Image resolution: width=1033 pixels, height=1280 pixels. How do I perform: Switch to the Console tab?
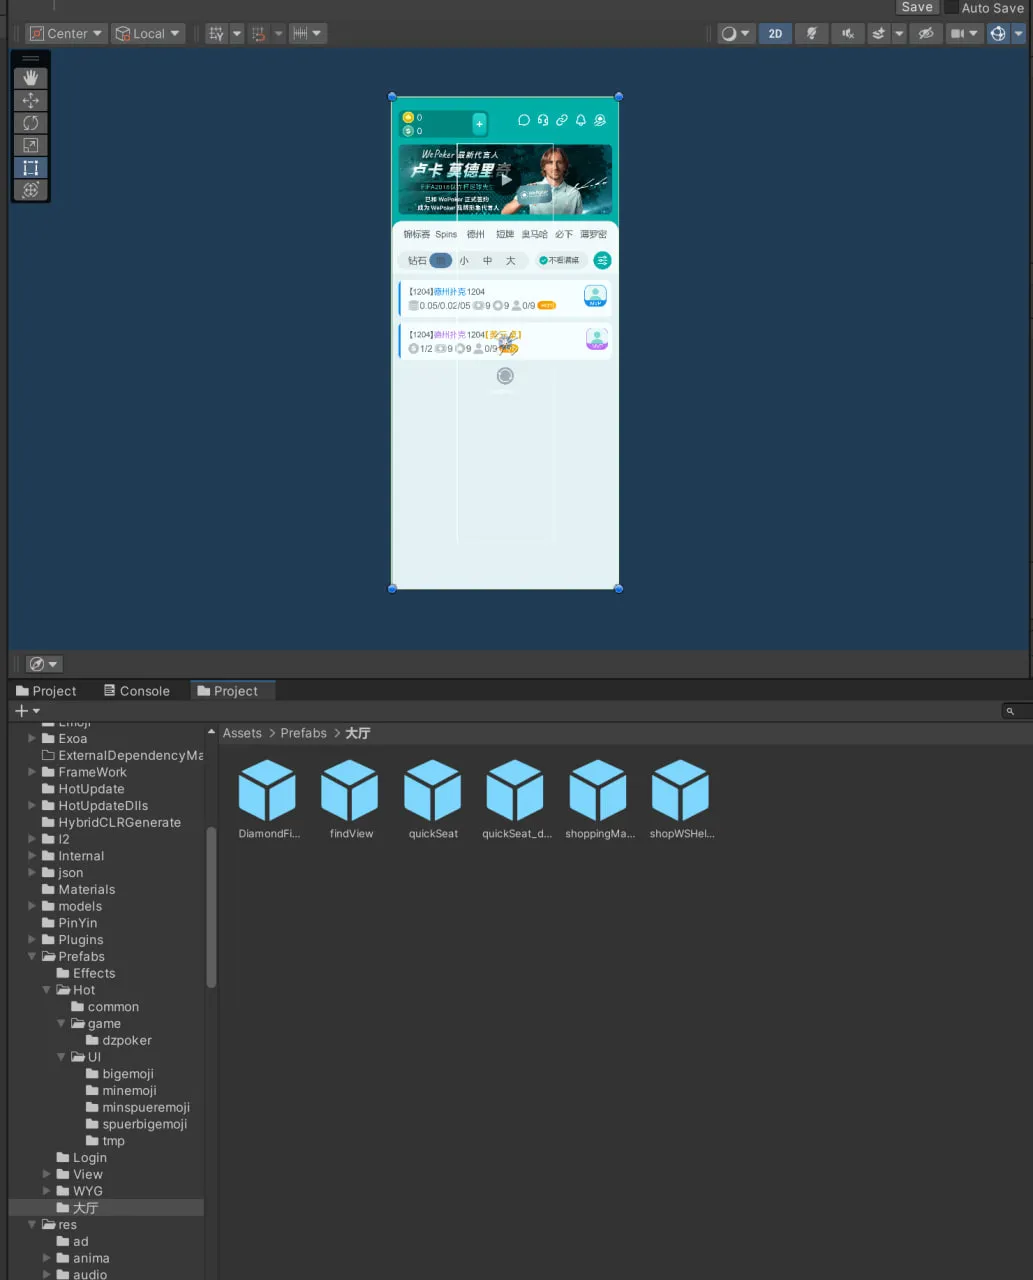pos(137,691)
